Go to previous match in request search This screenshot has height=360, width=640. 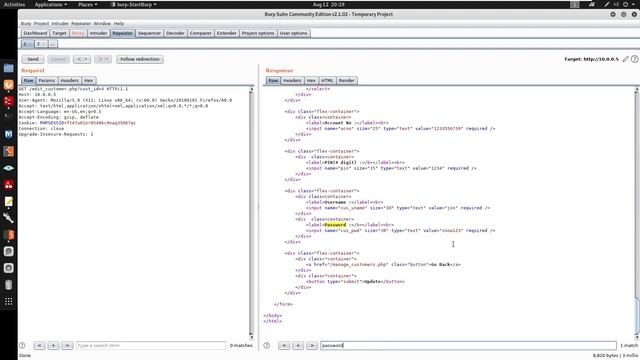(39, 345)
